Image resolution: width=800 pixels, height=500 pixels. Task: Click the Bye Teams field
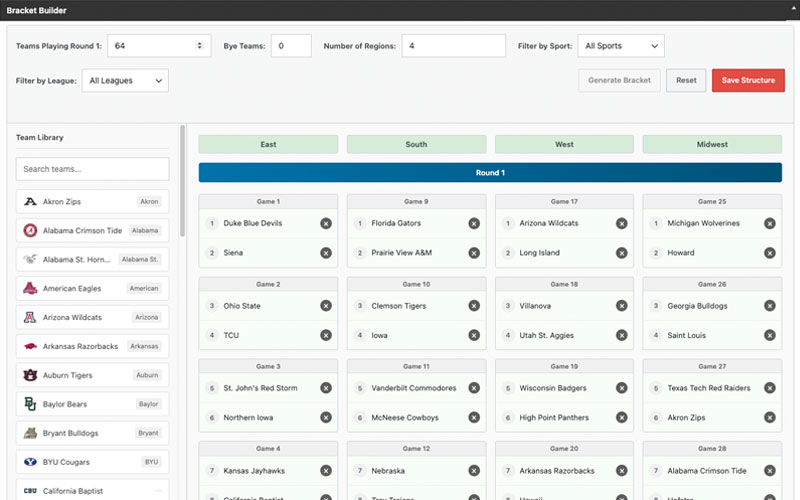pos(291,46)
